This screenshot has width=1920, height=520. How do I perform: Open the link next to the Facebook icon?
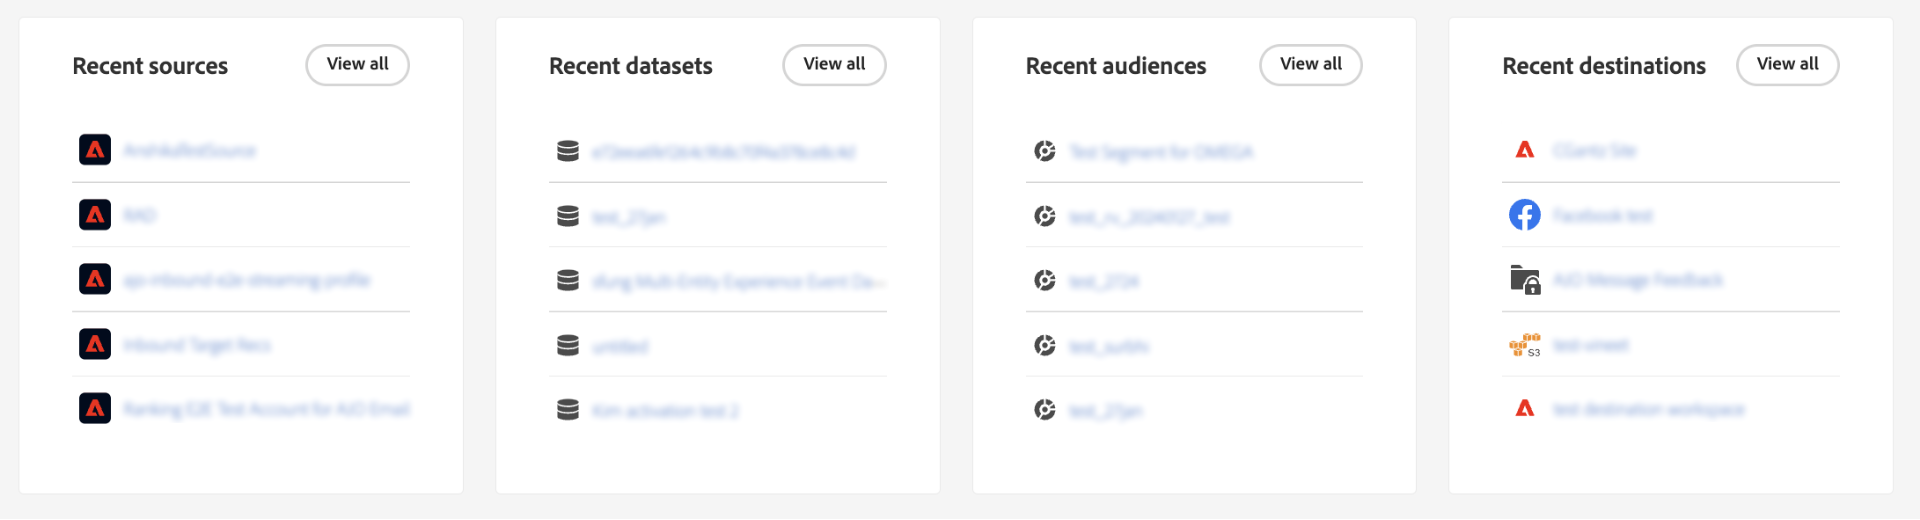1602,216
